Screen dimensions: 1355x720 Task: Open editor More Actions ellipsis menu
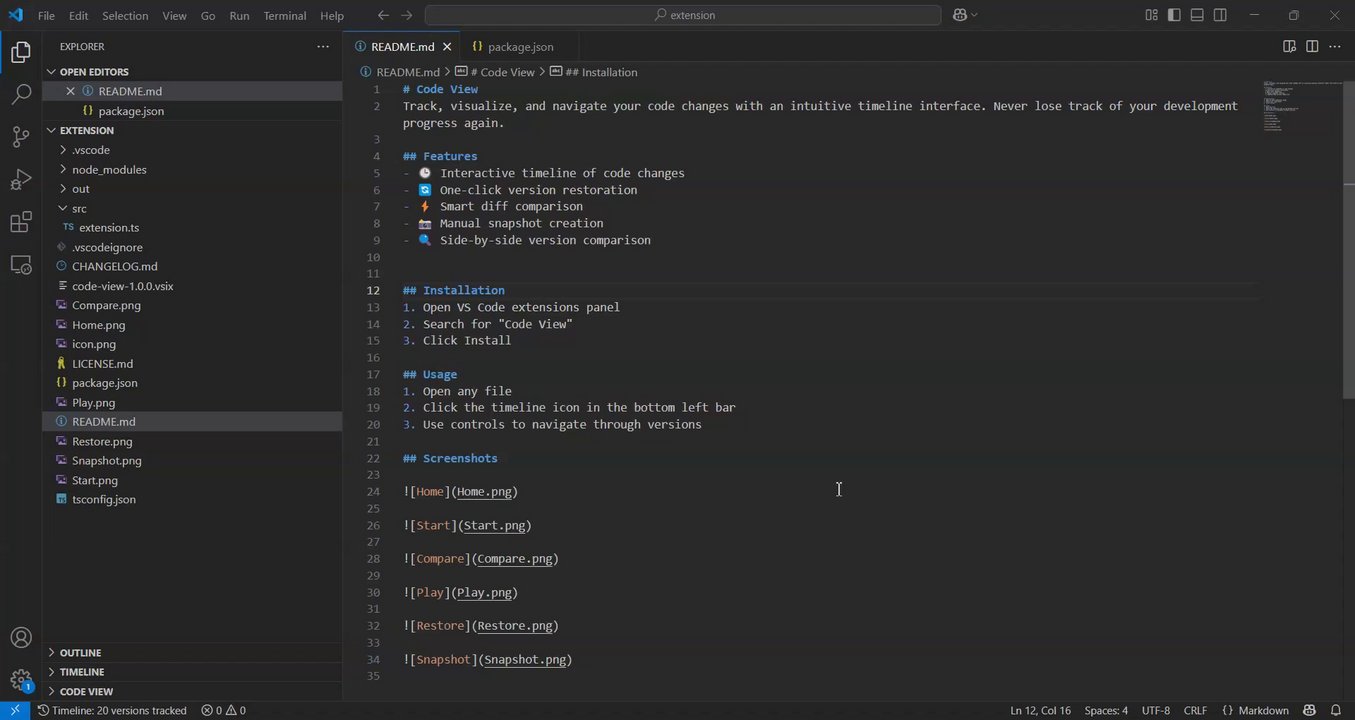point(1335,46)
